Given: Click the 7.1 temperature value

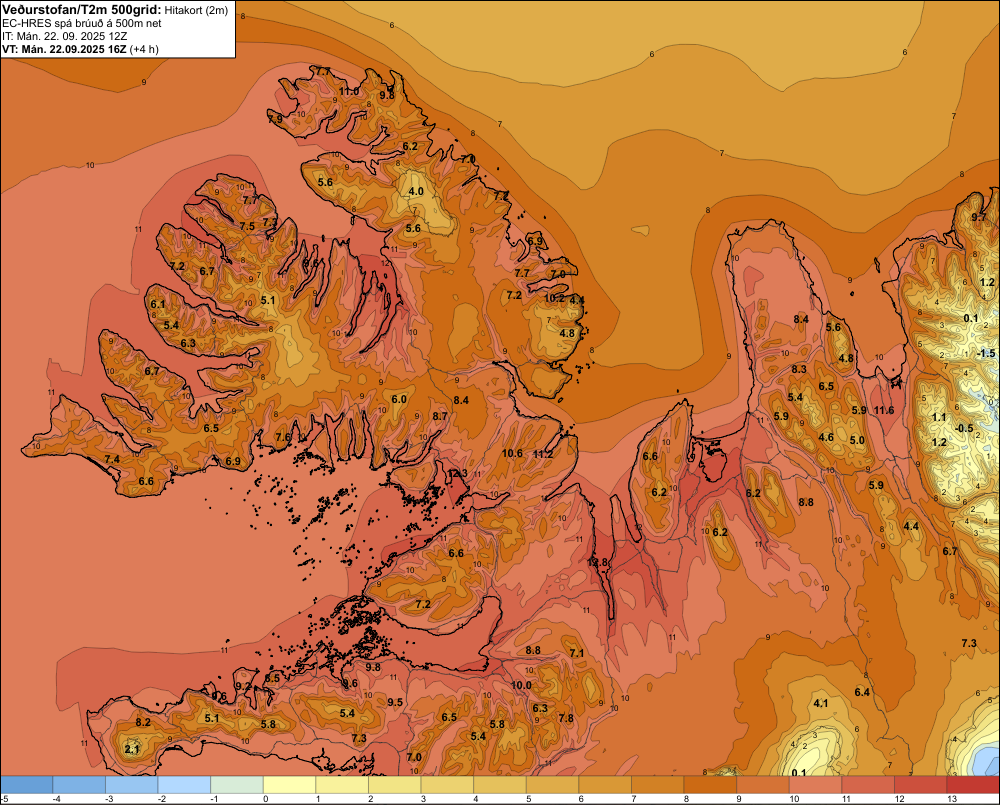Looking at the screenshot, I should (x=577, y=653).
